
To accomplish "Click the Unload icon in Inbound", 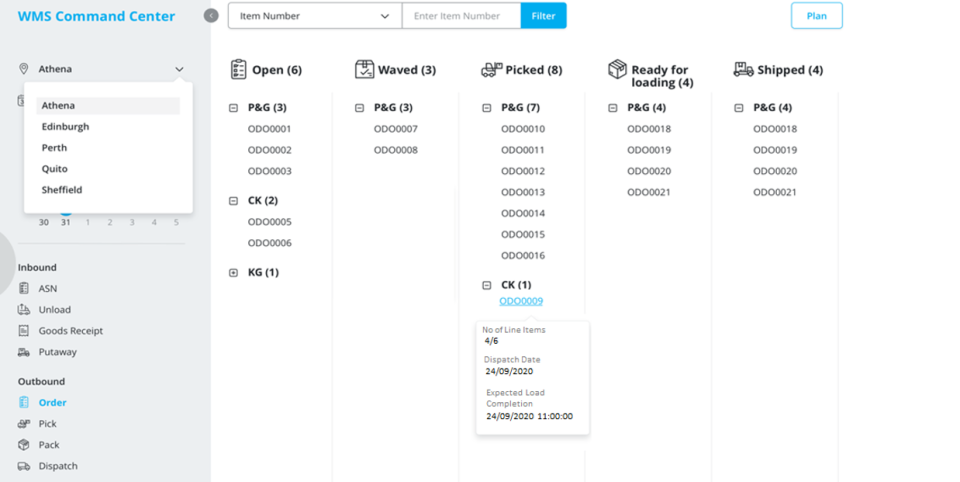I will coord(24,309).
